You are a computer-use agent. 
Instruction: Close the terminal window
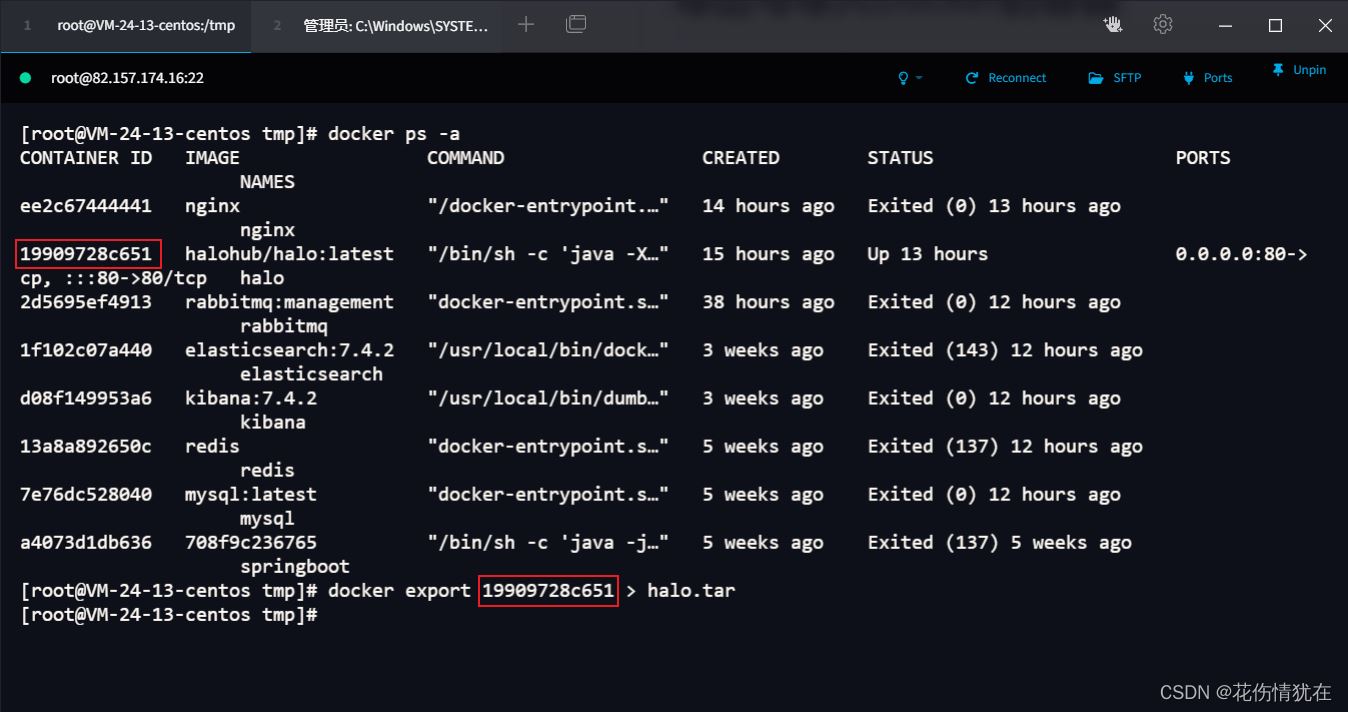pyautogui.click(x=1325, y=25)
